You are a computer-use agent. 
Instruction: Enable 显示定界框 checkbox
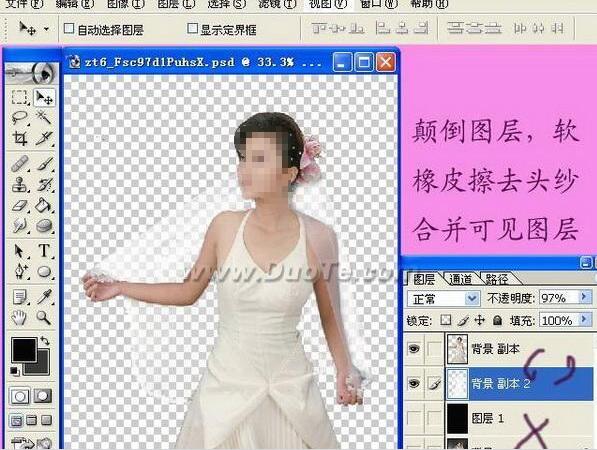click(x=193, y=28)
